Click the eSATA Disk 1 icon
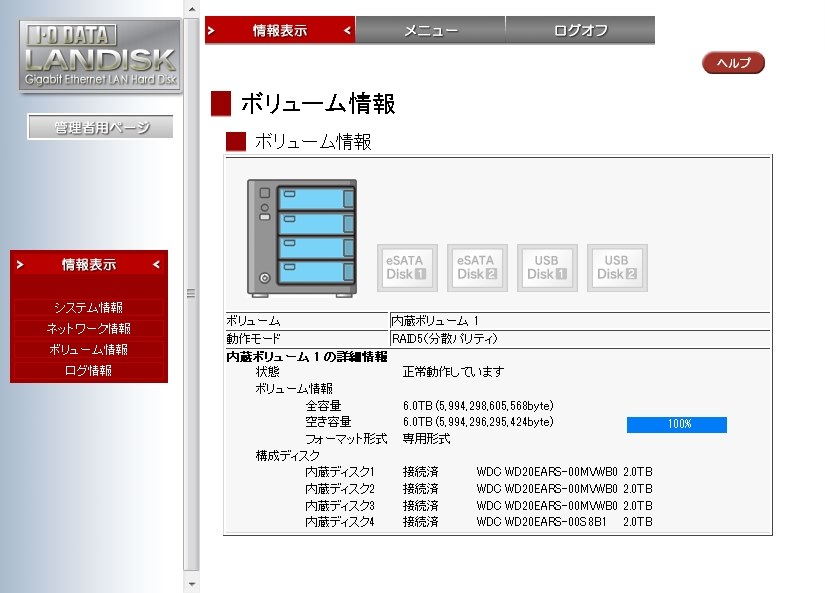The height and width of the screenshot is (593, 825). point(407,268)
